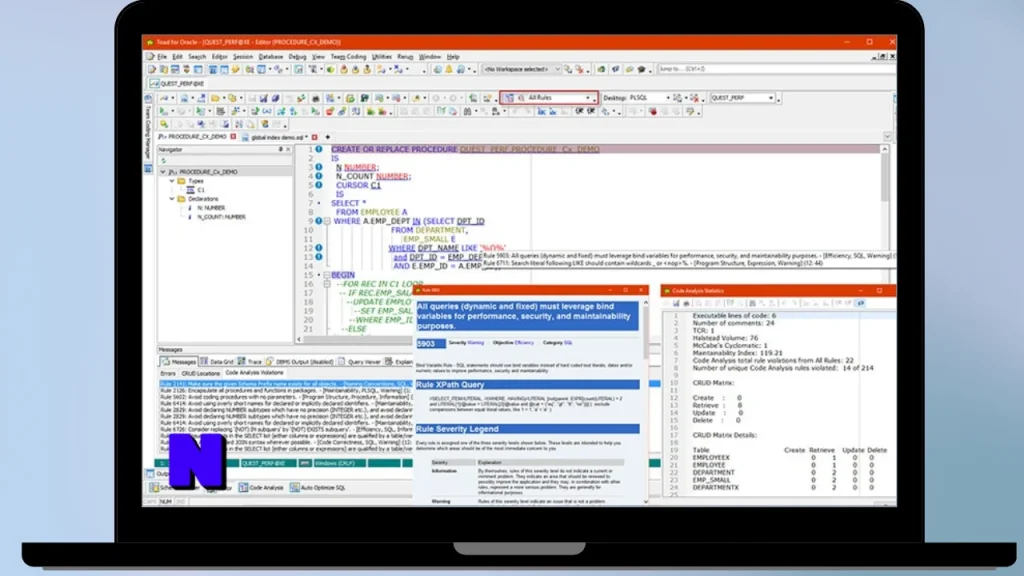Click the line 1 blue info gutter marker
This screenshot has width=1024, height=576.
319,149
